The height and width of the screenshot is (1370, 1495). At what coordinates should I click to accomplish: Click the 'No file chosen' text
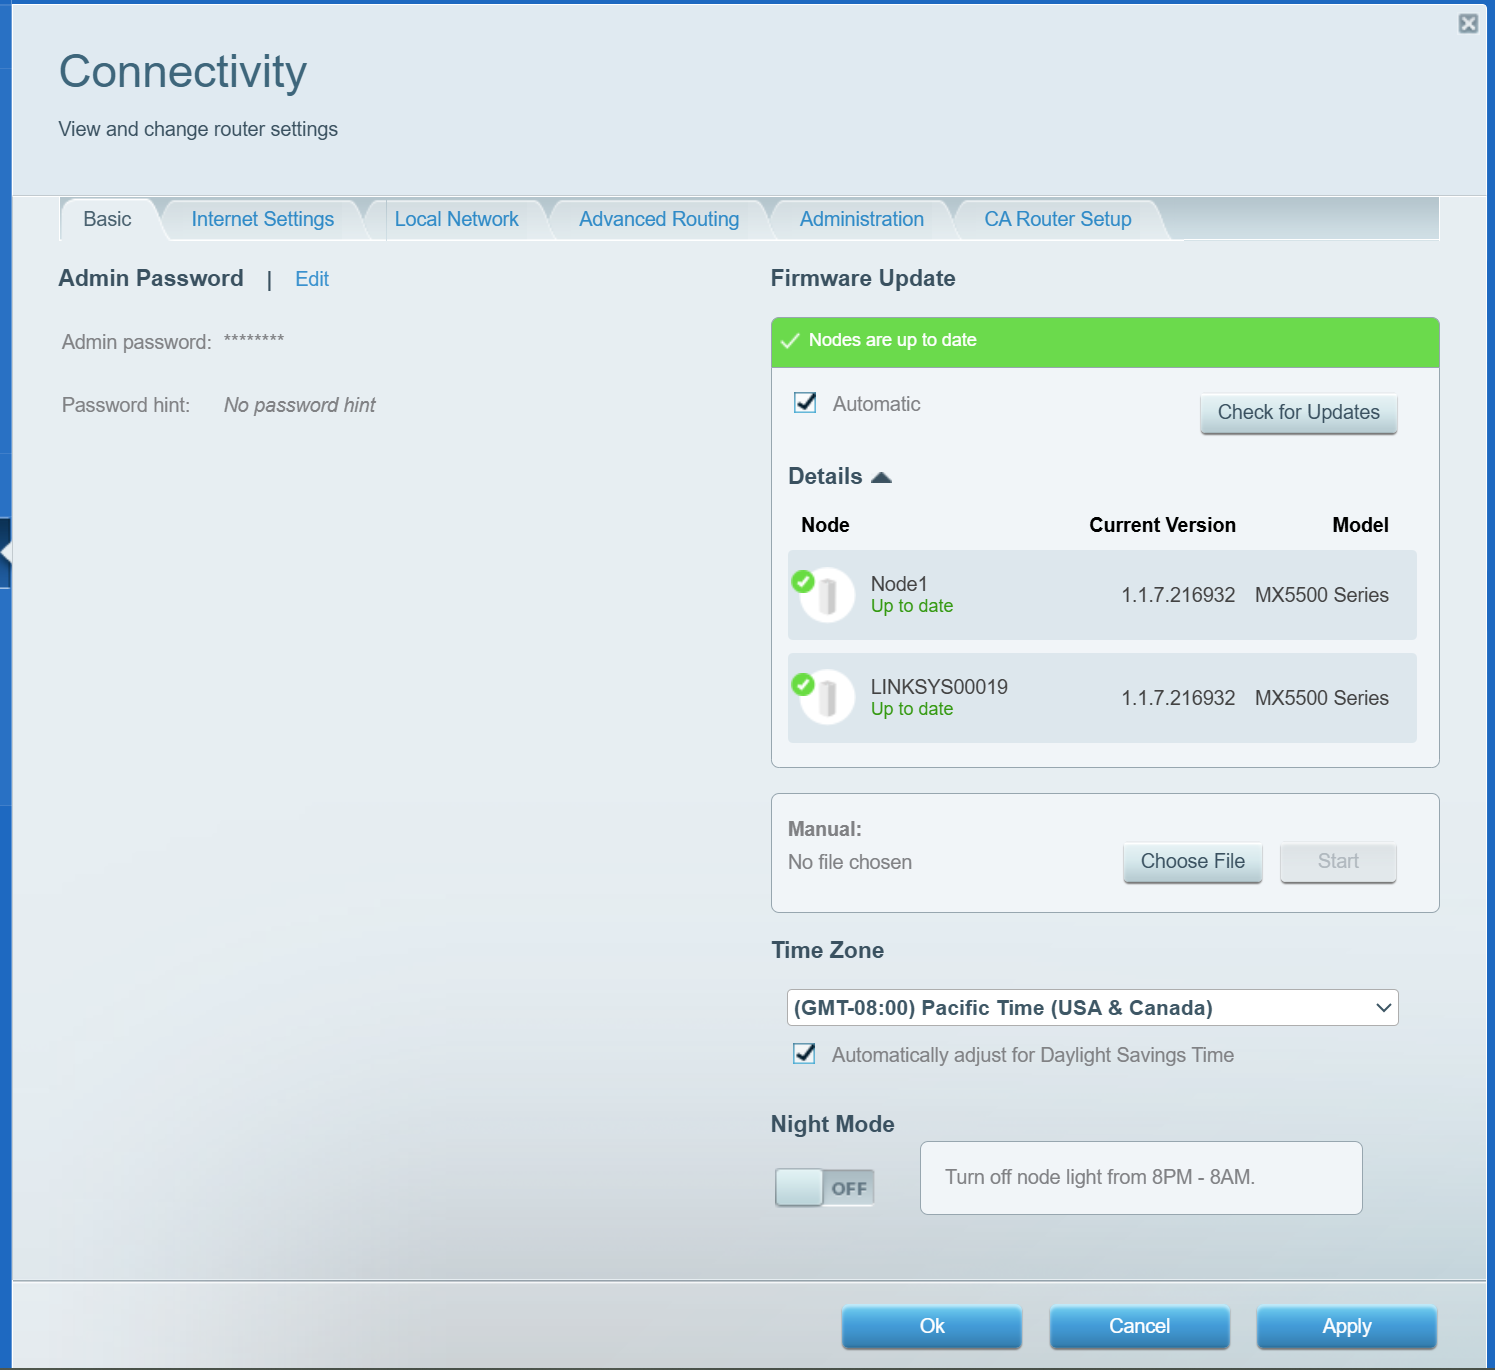(x=850, y=862)
